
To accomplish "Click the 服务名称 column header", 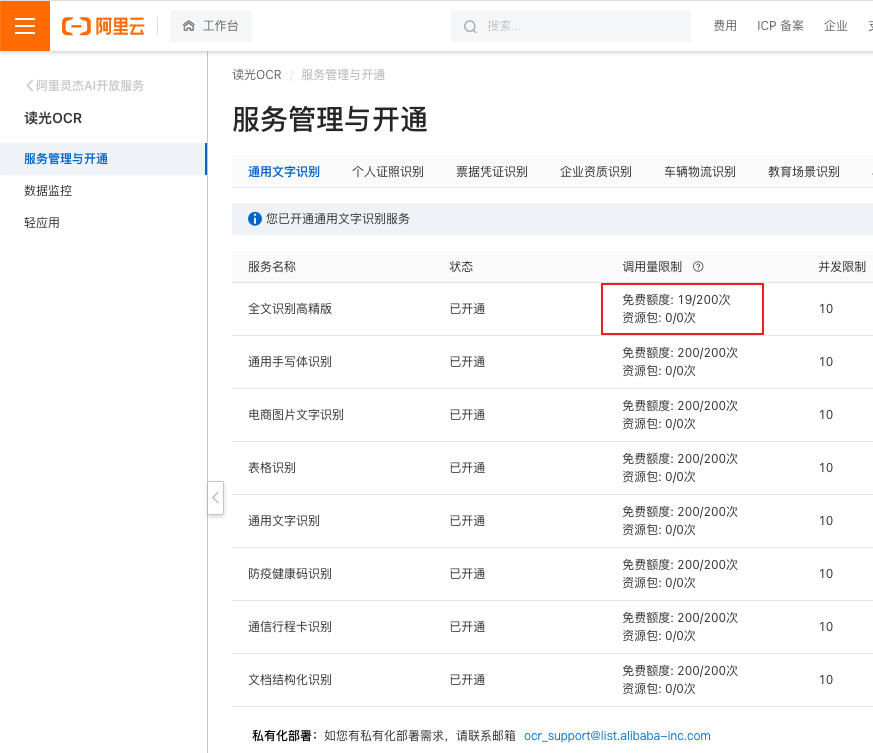I will [272, 267].
